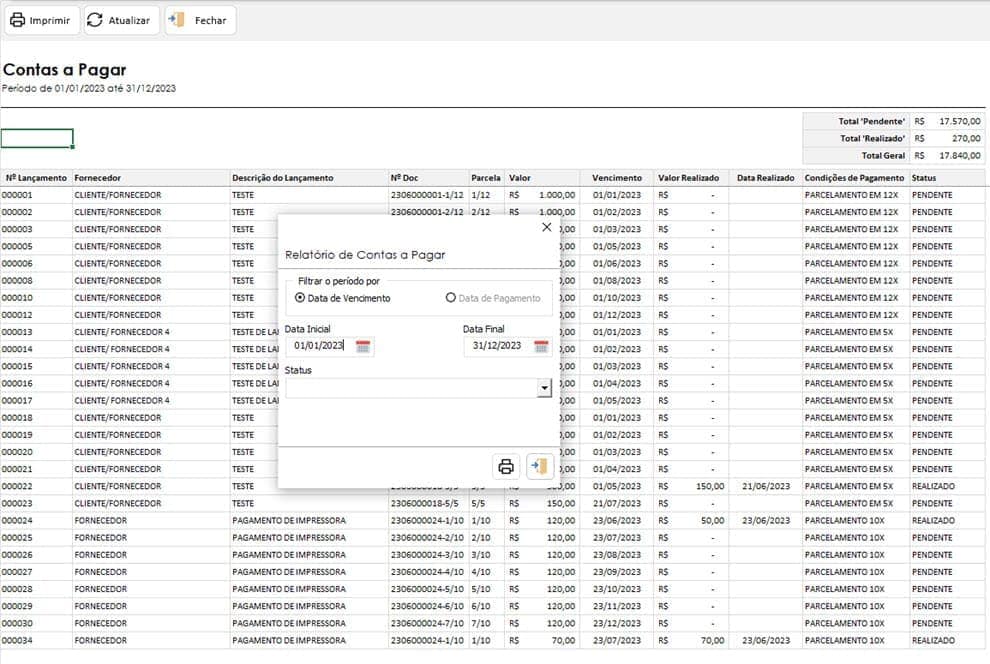Click the dialog's print icon button
This screenshot has width=990, height=664.
(506, 466)
